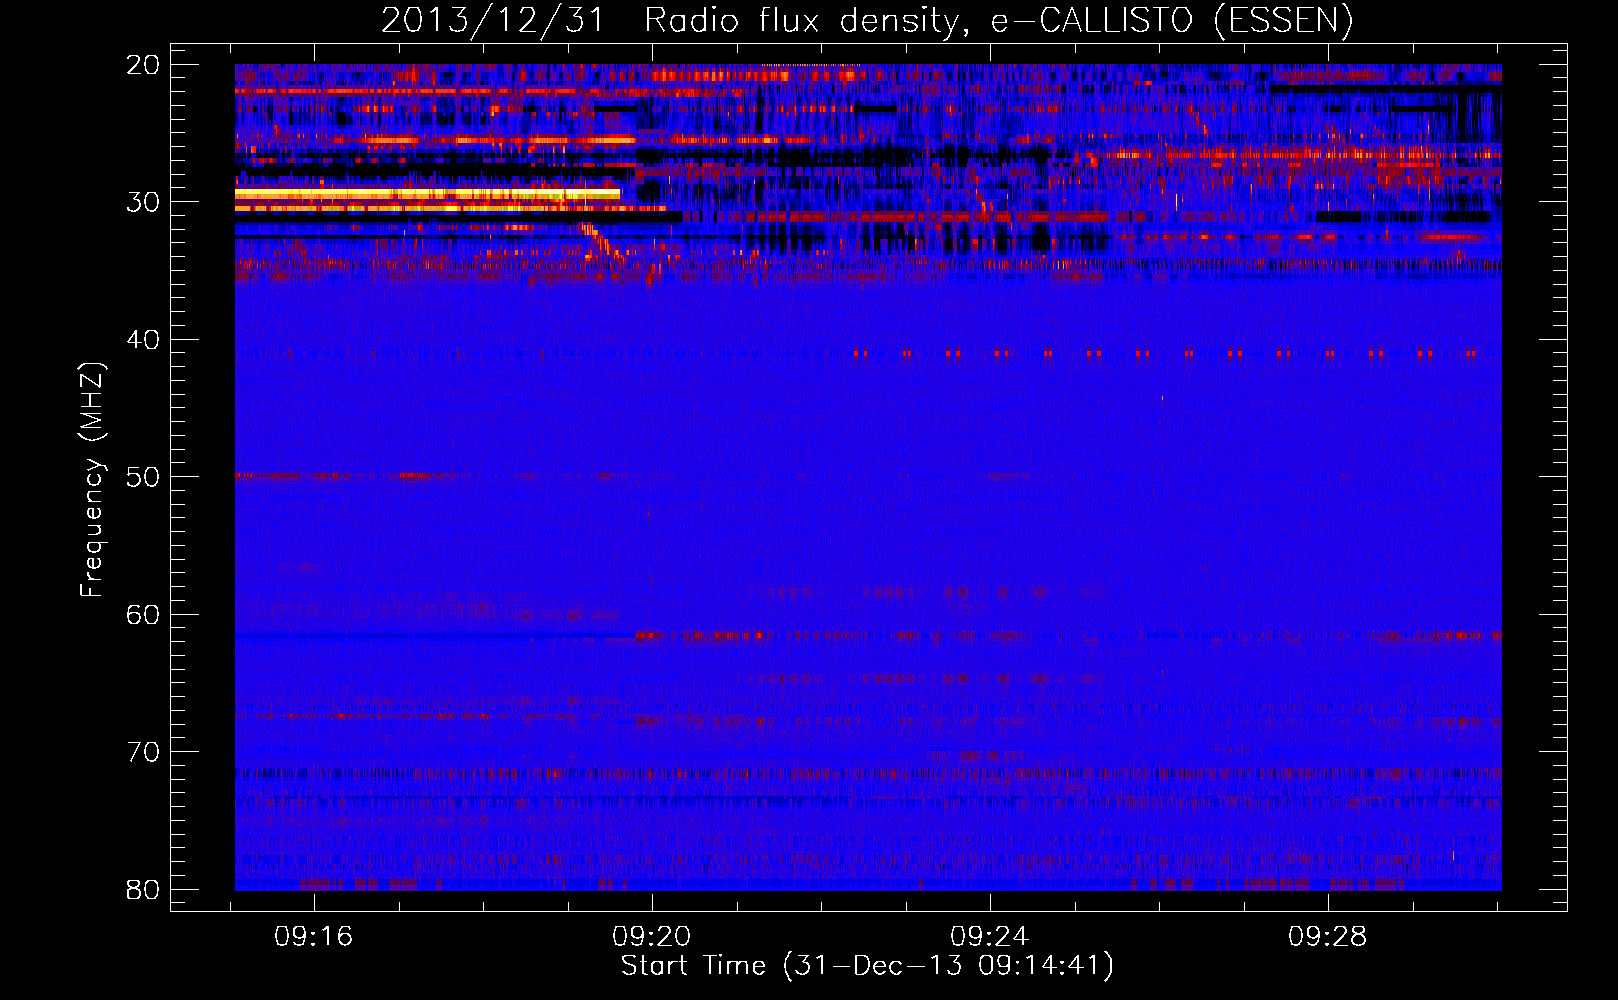Click the 30 frequency tick label
The width and height of the screenshot is (1618, 1000).
(144, 202)
